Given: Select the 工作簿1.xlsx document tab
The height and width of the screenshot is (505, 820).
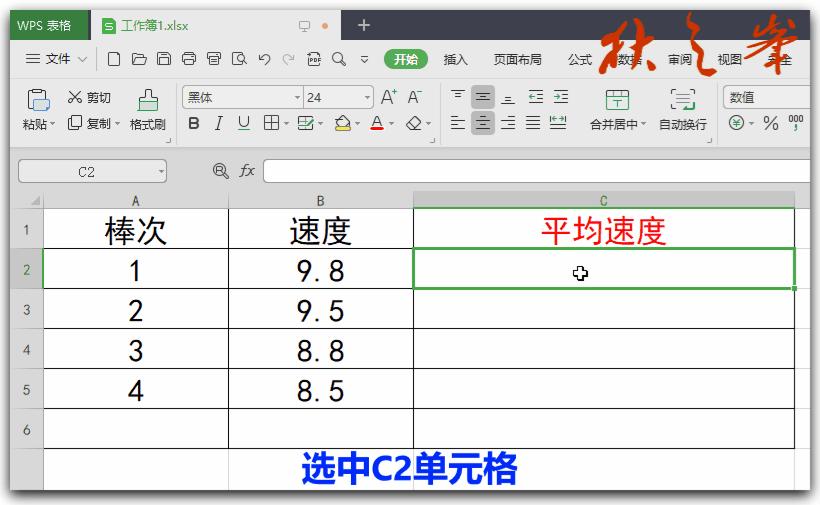Looking at the screenshot, I should 215,26.
